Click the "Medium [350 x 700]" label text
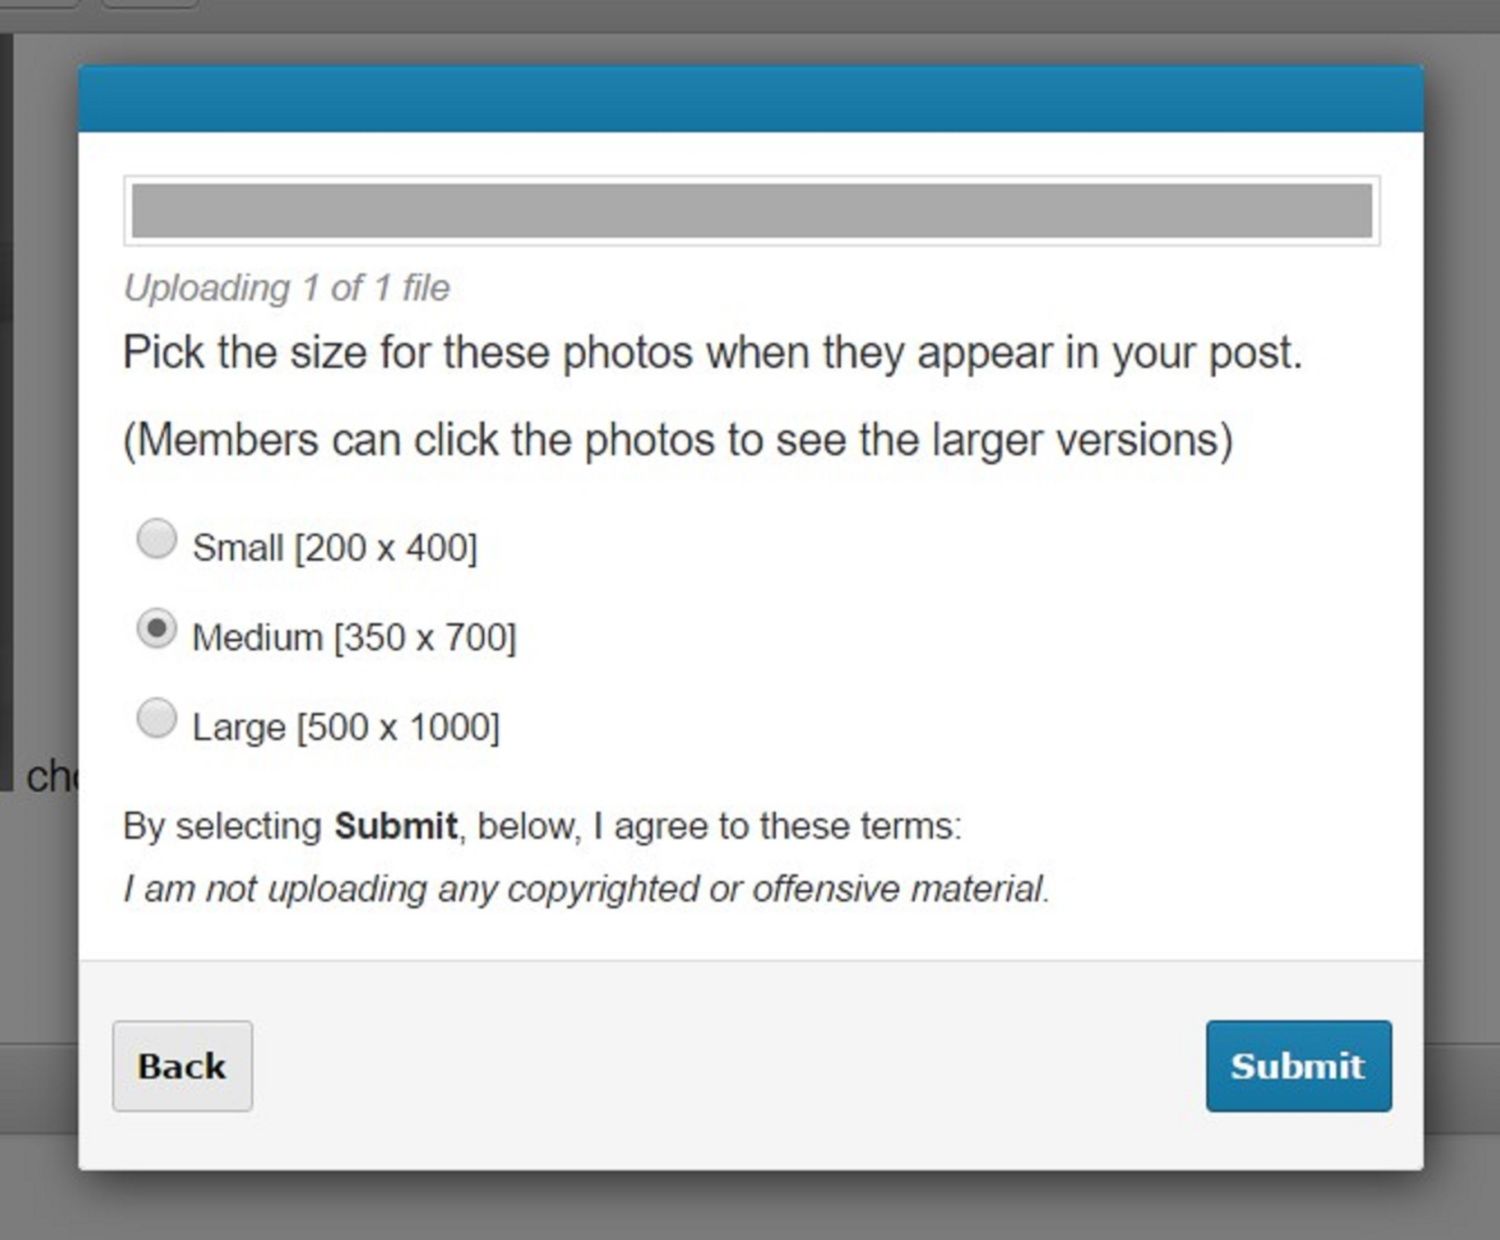This screenshot has width=1500, height=1240. (354, 637)
